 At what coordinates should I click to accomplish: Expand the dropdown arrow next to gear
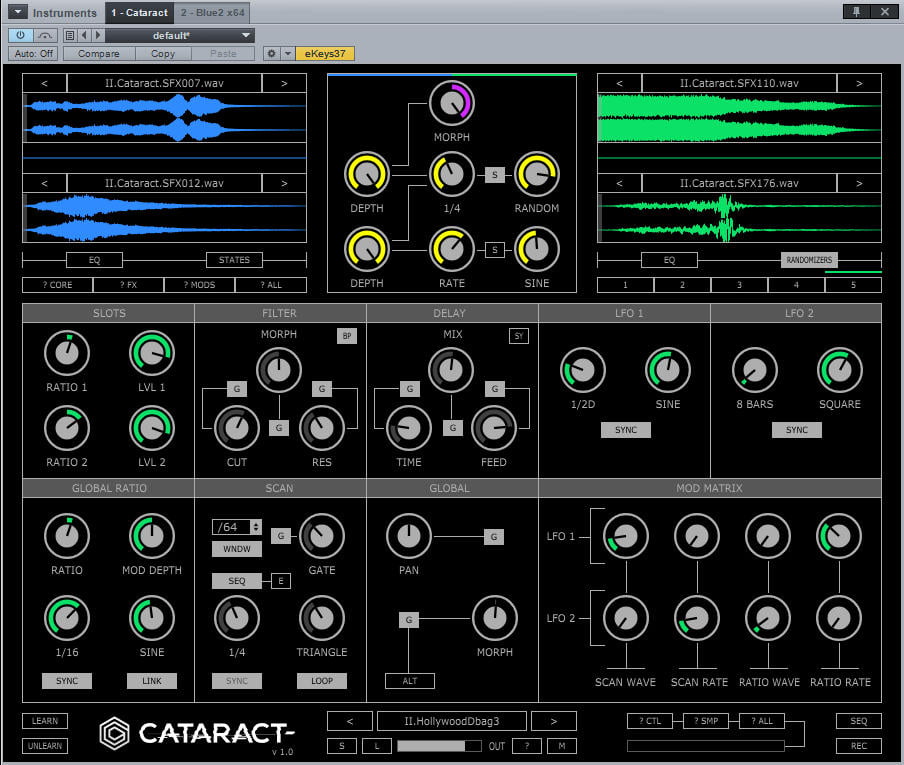point(287,53)
